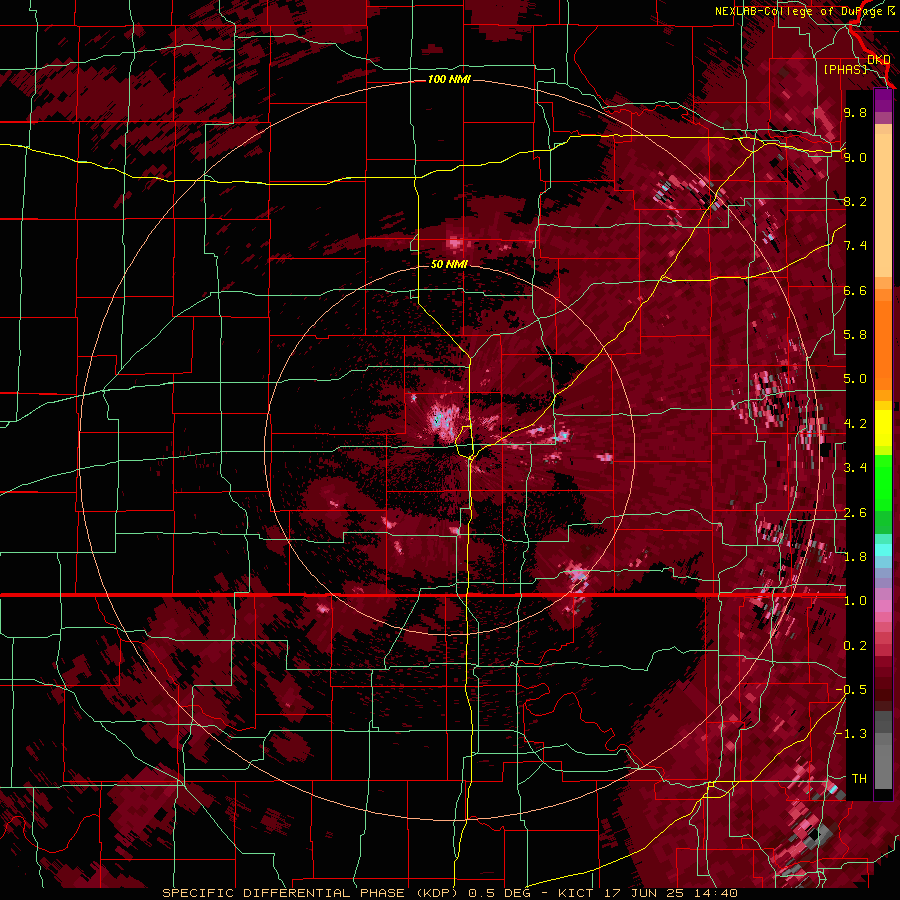Click the 8.2 scale value
The width and height of the screenshot is (900, 900).
[x=855, y=201]
